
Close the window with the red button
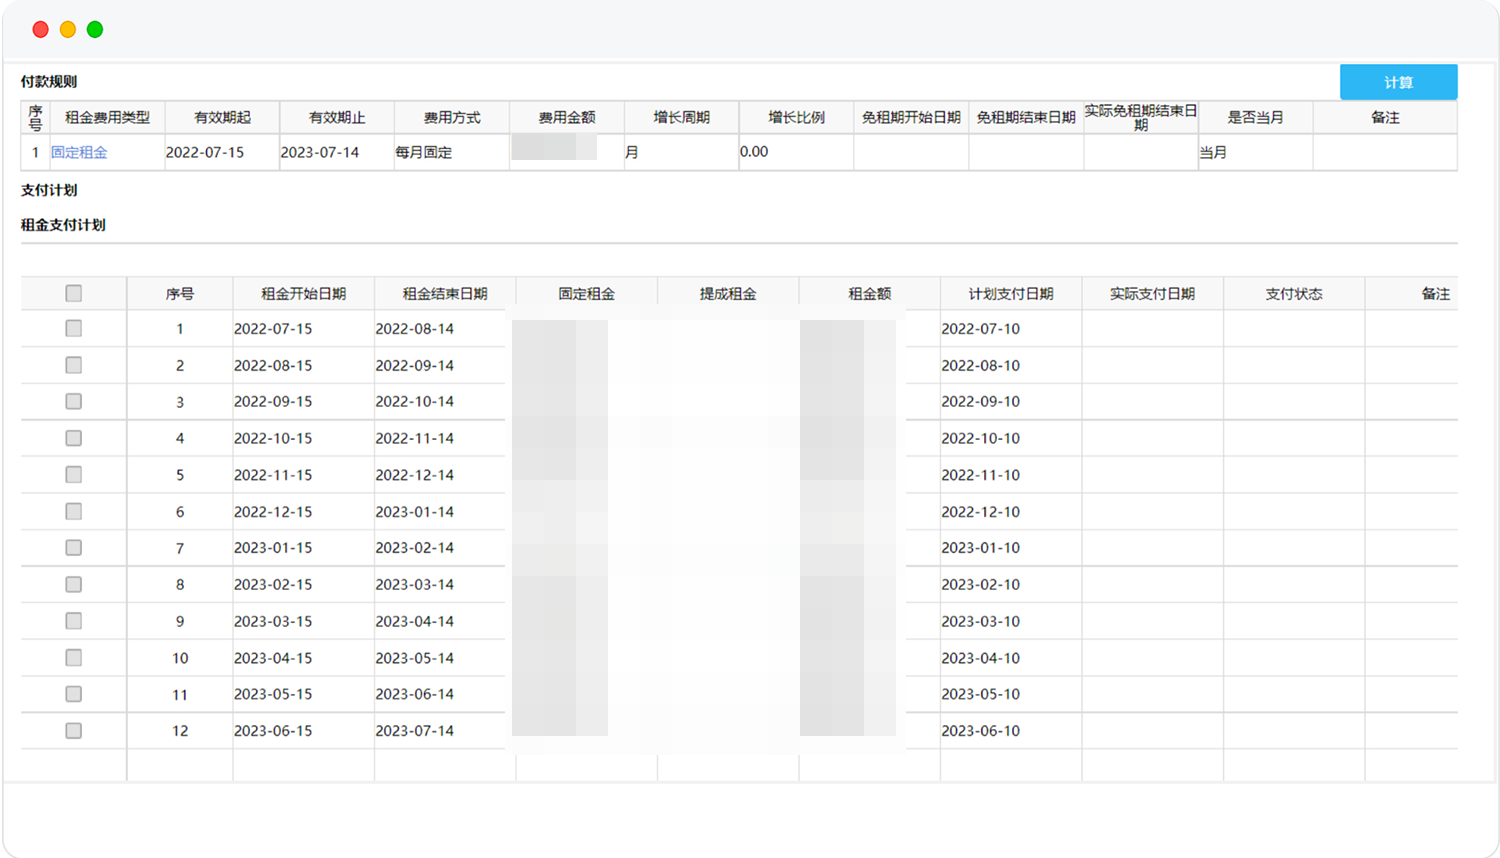(40, 29)
